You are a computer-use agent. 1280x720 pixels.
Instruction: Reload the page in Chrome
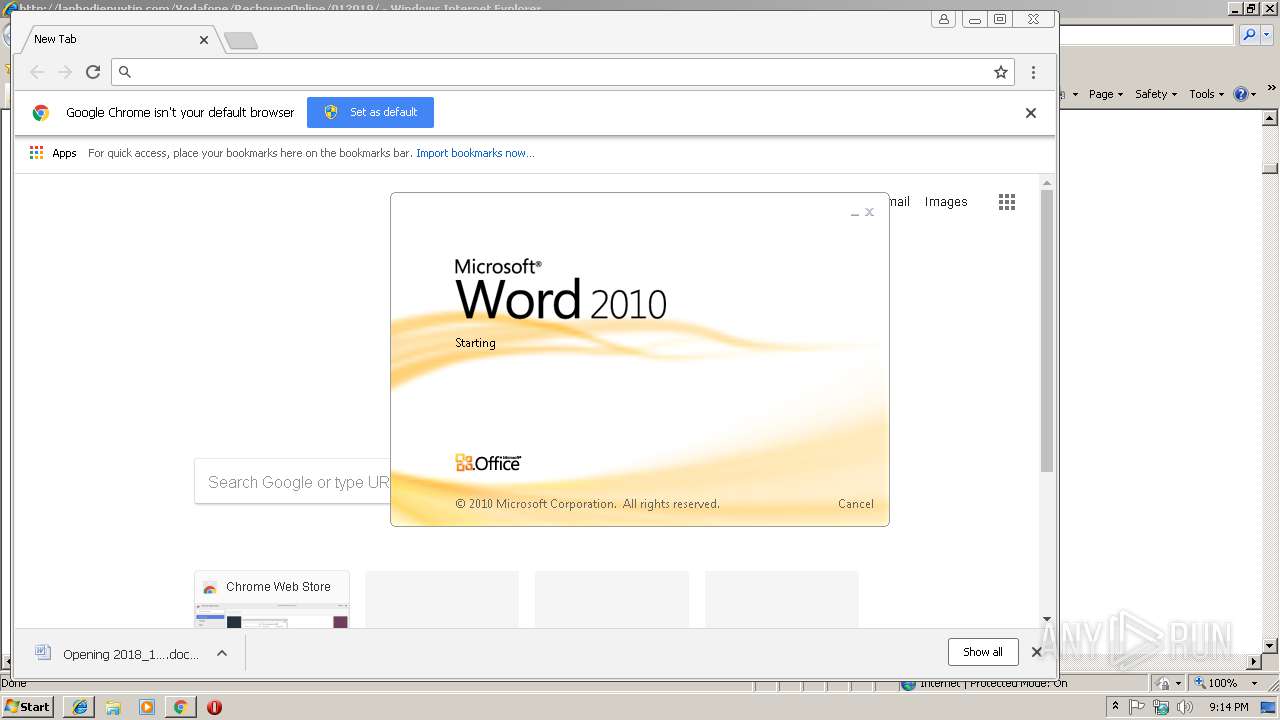tap(93, 72)
